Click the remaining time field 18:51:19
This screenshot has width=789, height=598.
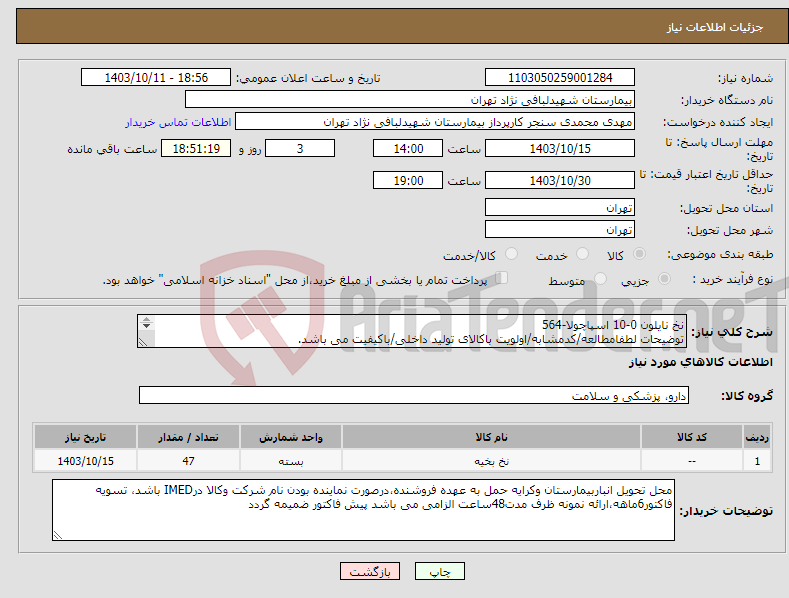point(196,148)
